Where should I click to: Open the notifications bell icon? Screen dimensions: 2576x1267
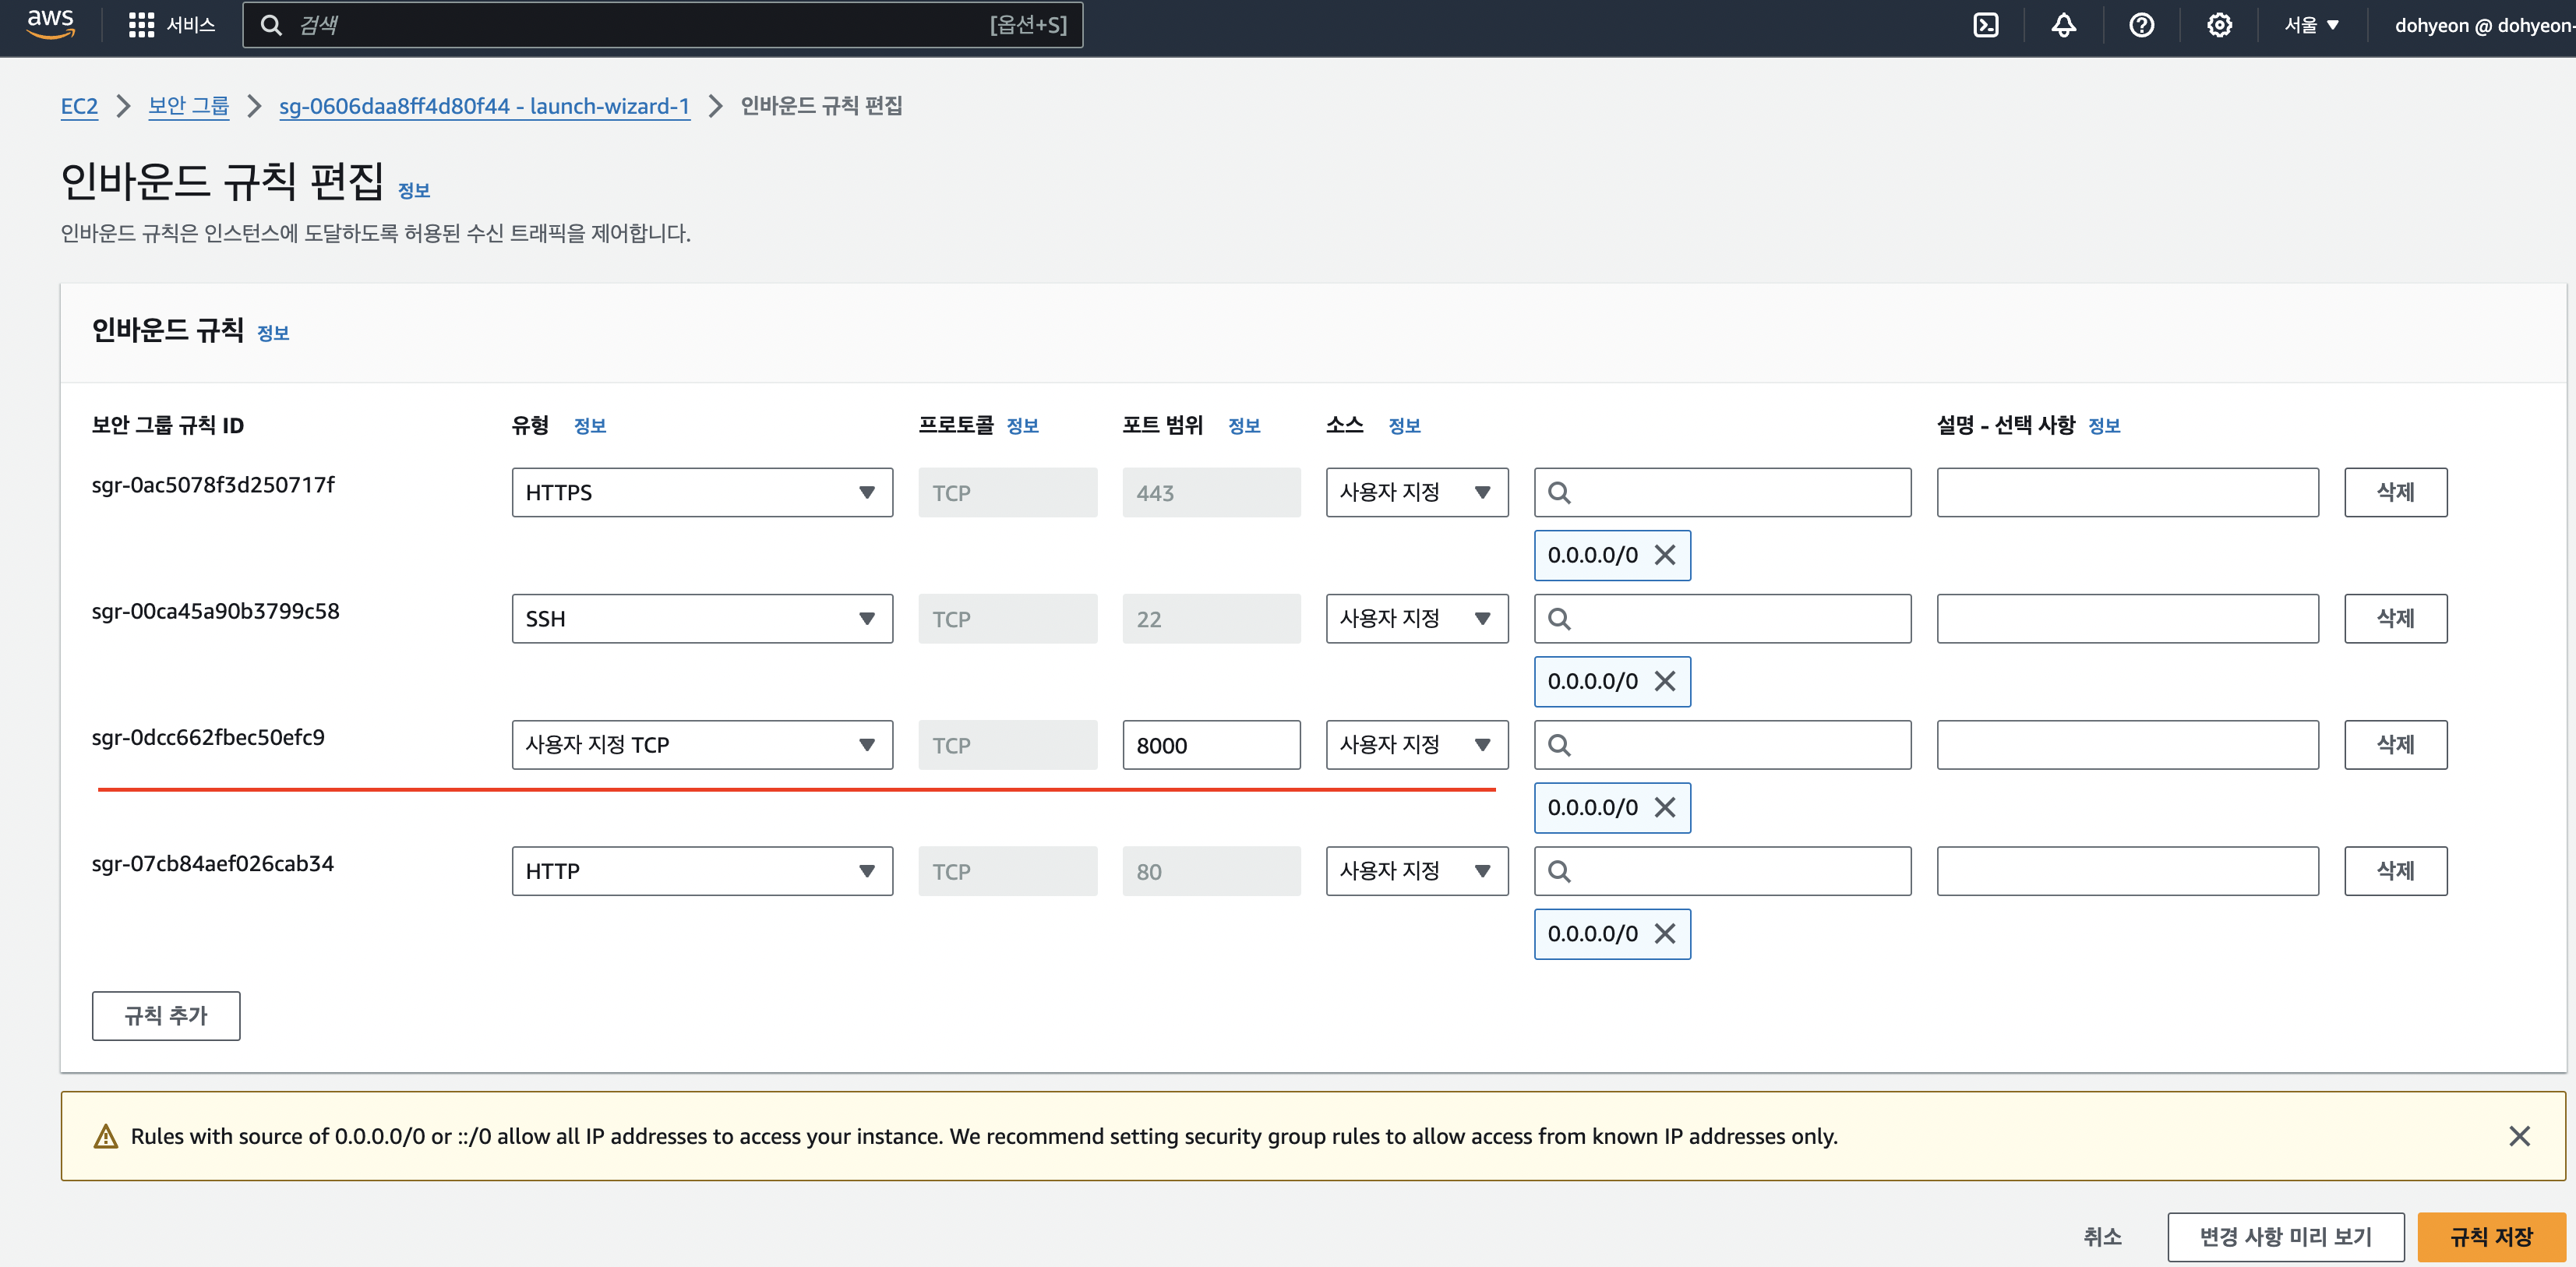(2063, 25)
